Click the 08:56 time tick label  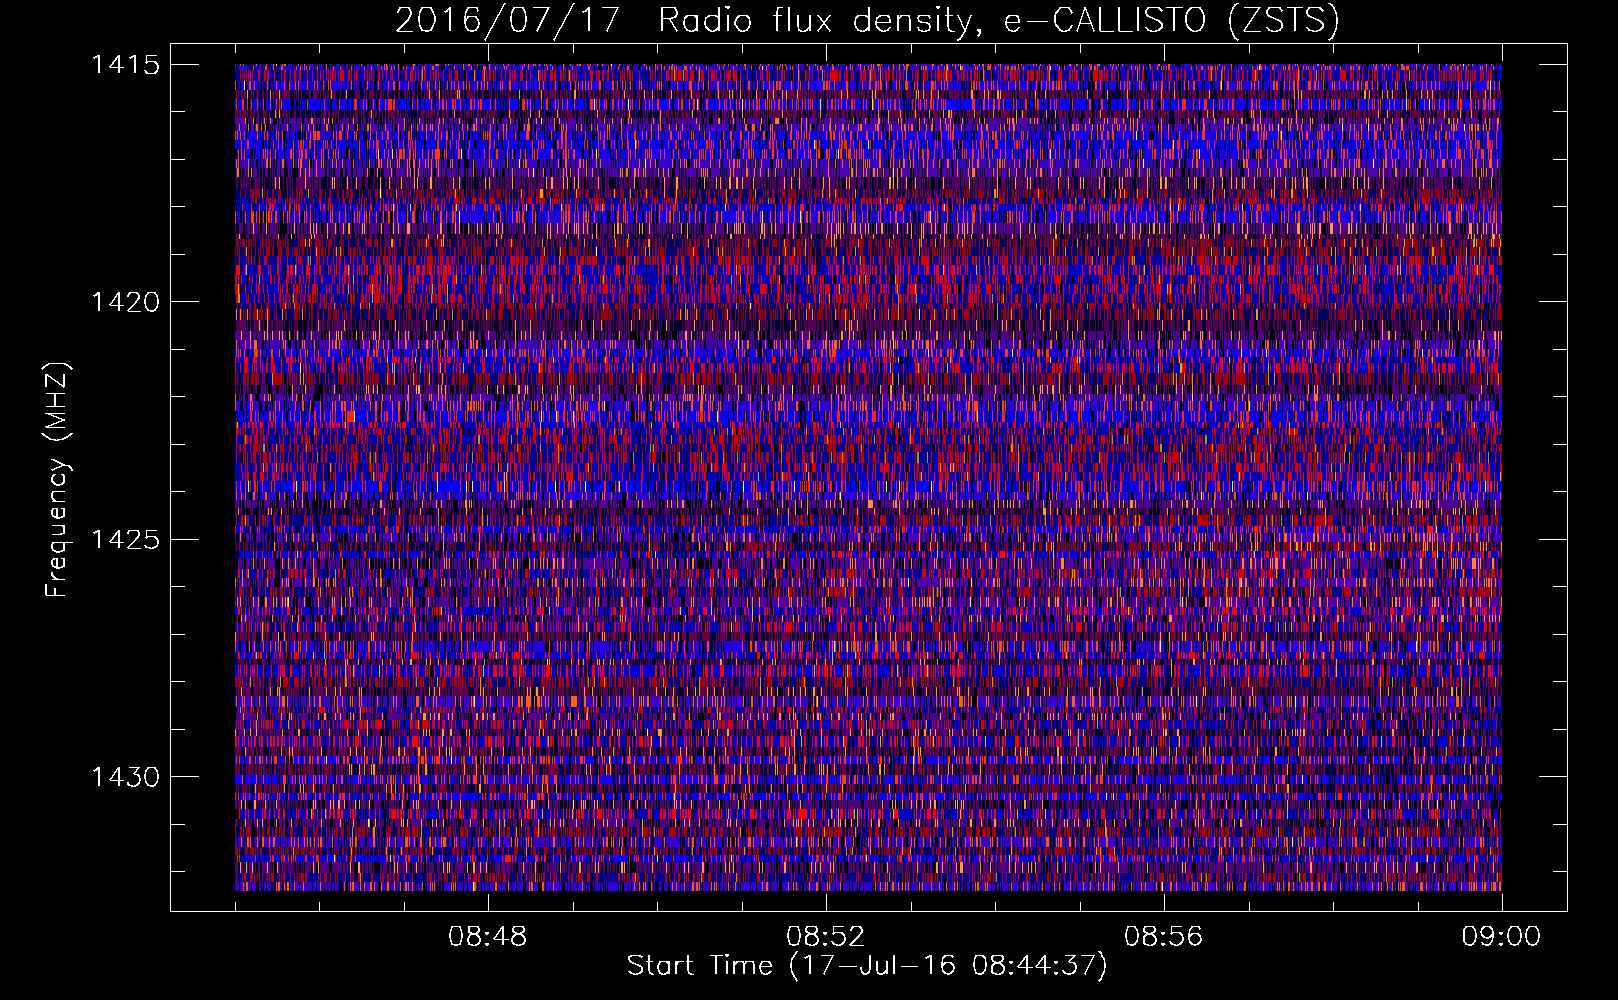[1163, 937]
